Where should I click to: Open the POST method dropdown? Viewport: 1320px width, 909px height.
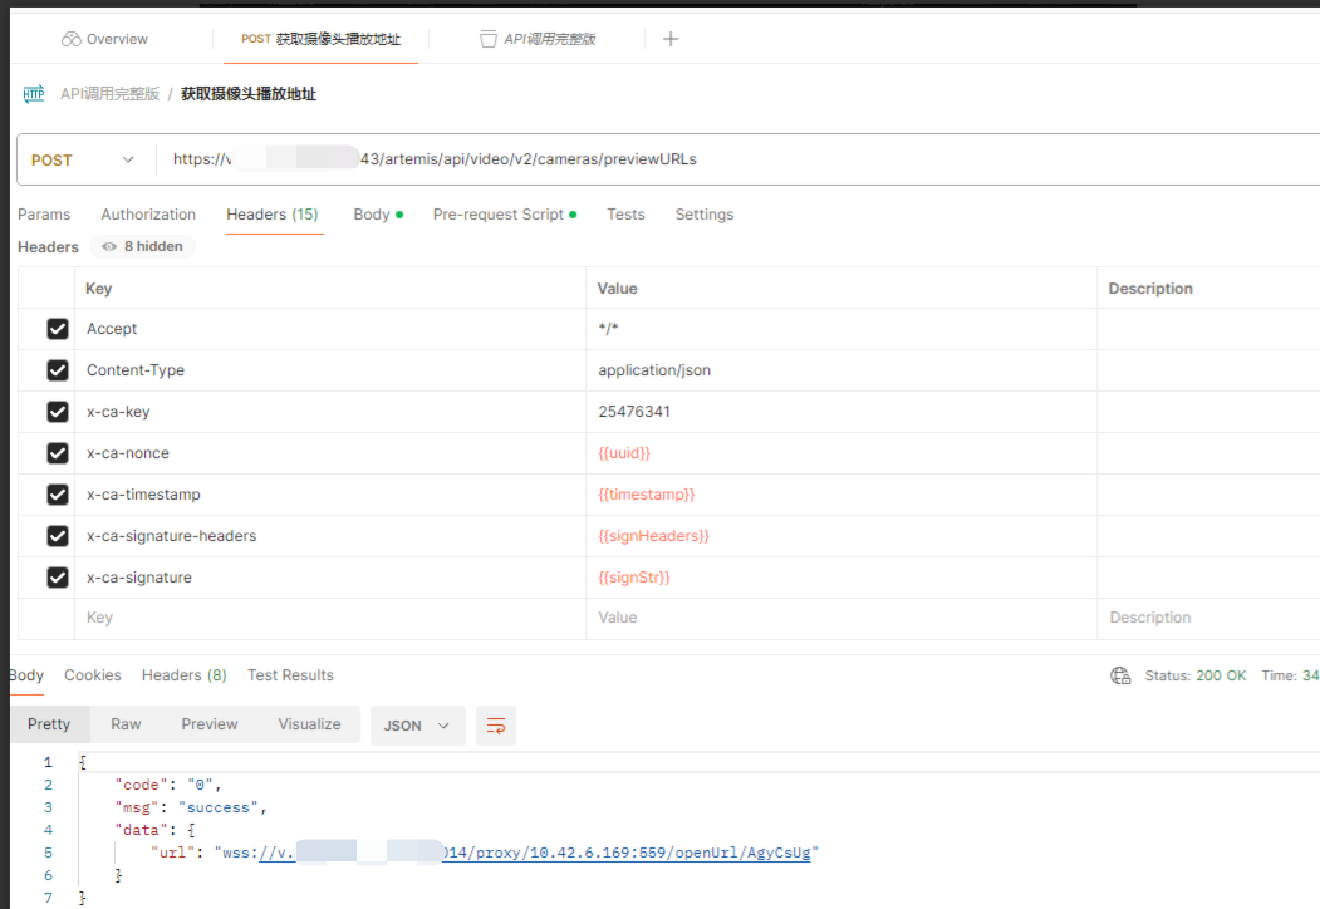83,160
